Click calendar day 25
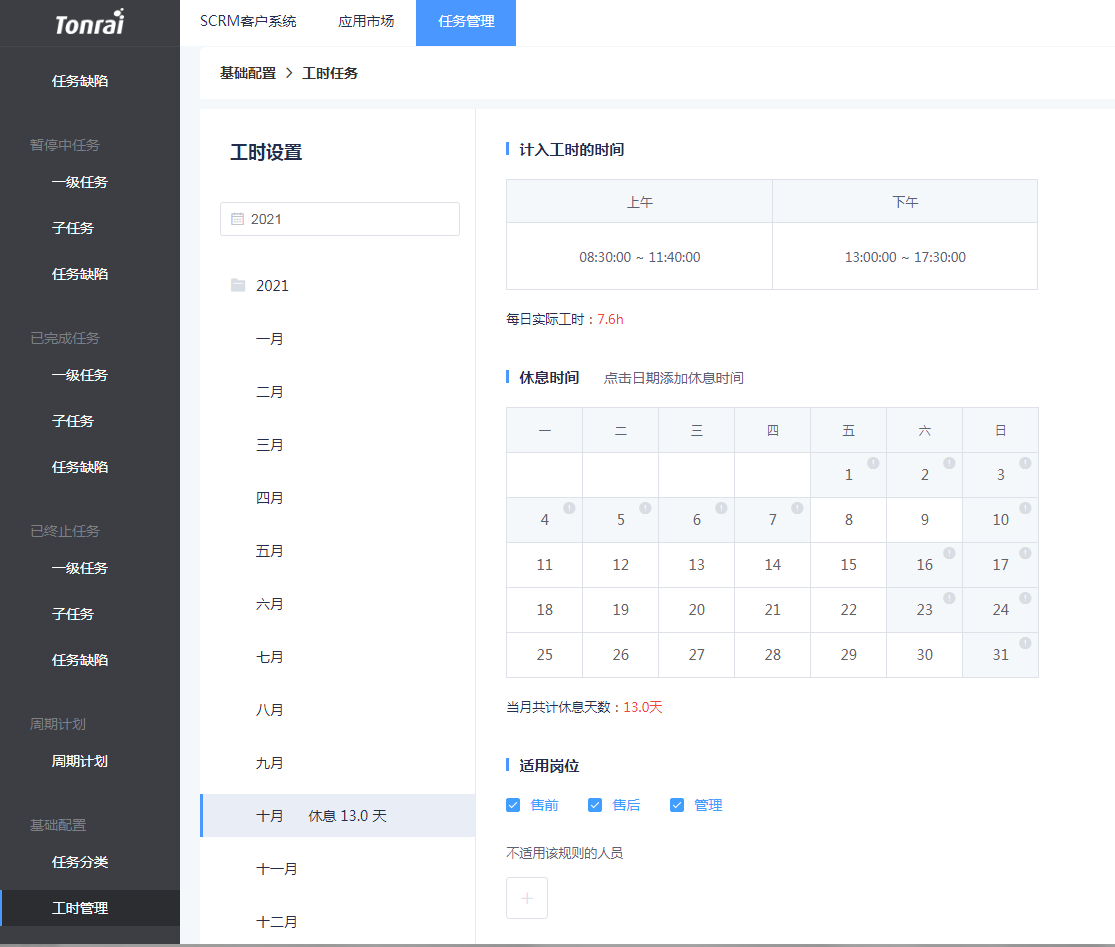Screen dimensions: 1115x947 point(545,655)
